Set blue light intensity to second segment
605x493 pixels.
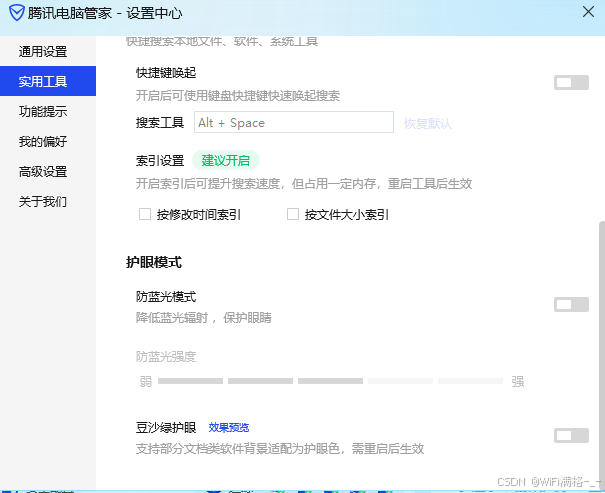tap(260, 381)
